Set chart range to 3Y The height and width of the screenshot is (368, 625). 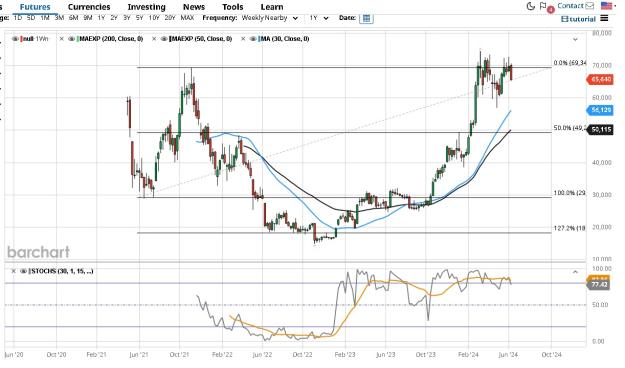pyautogui.click(x=127, y=18)
